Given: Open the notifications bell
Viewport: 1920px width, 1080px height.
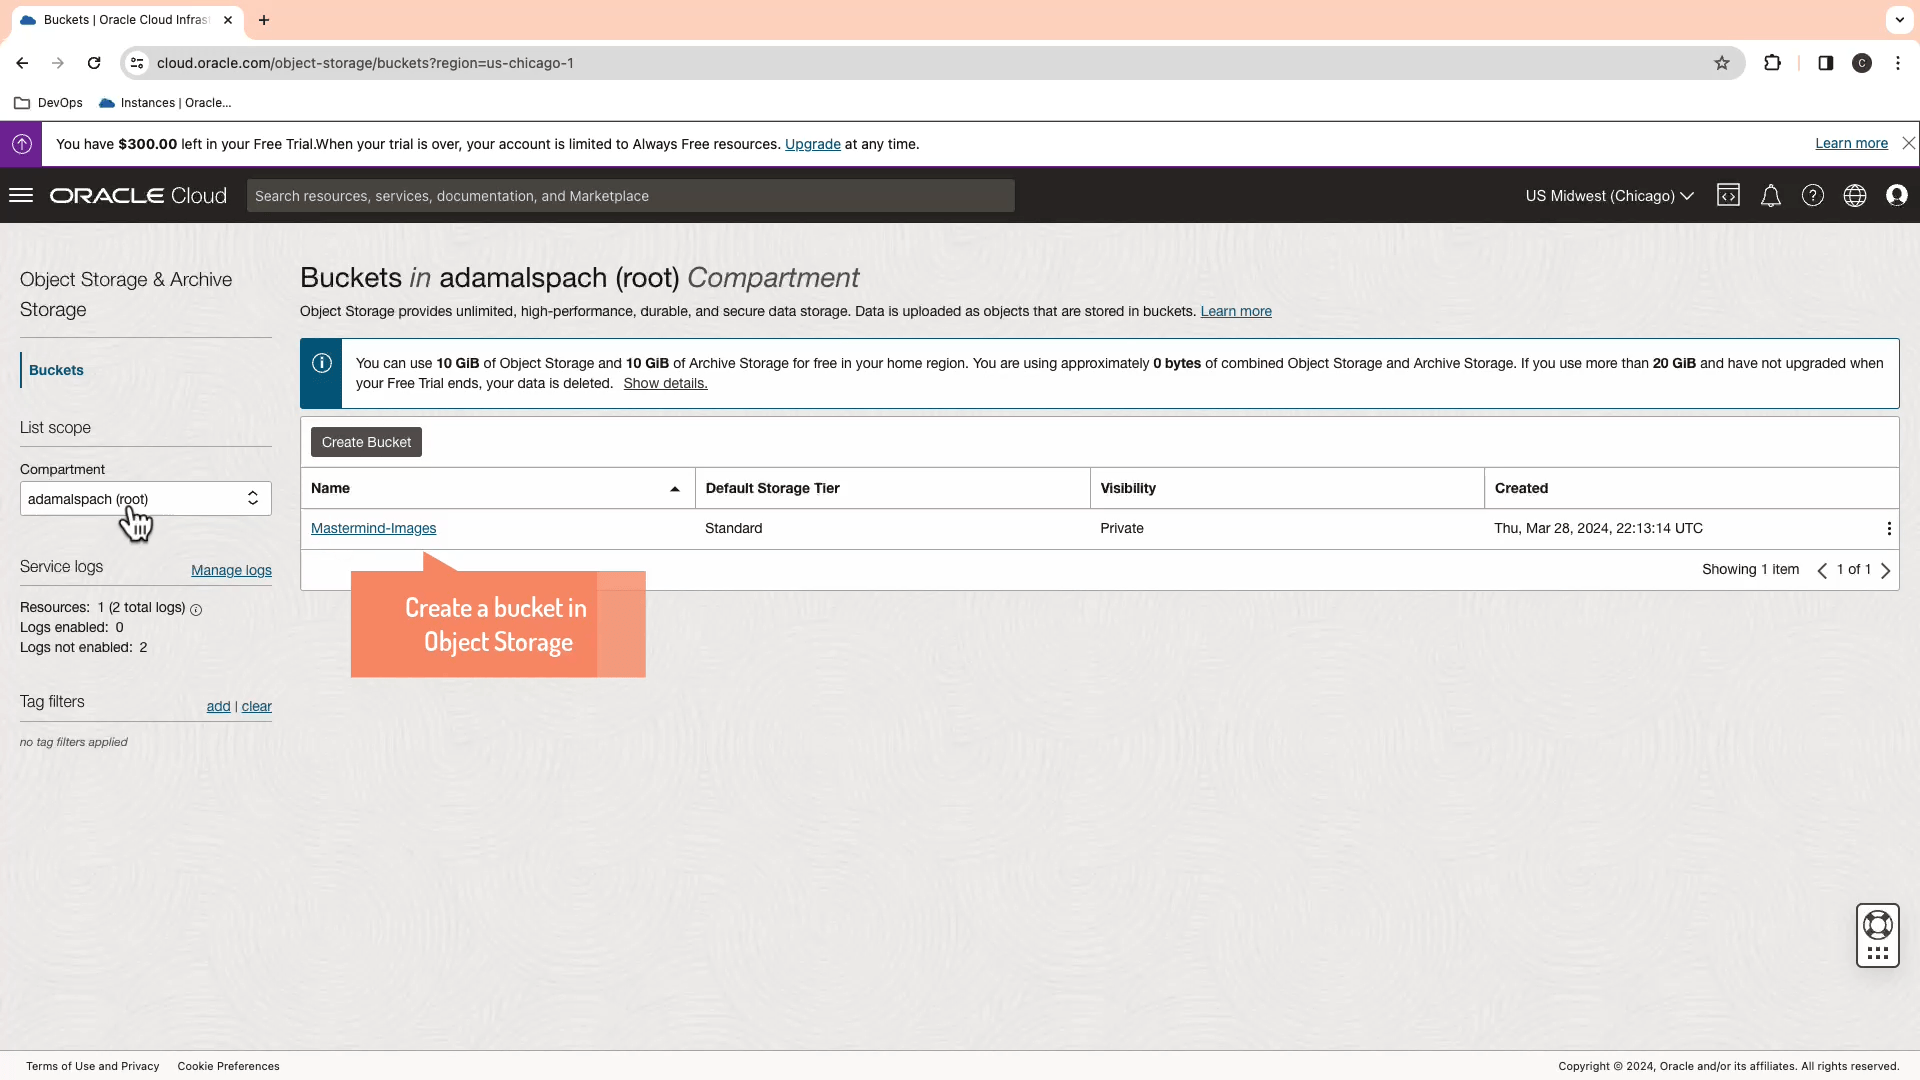Looking at the screenshot, I should coord(1770,195).
